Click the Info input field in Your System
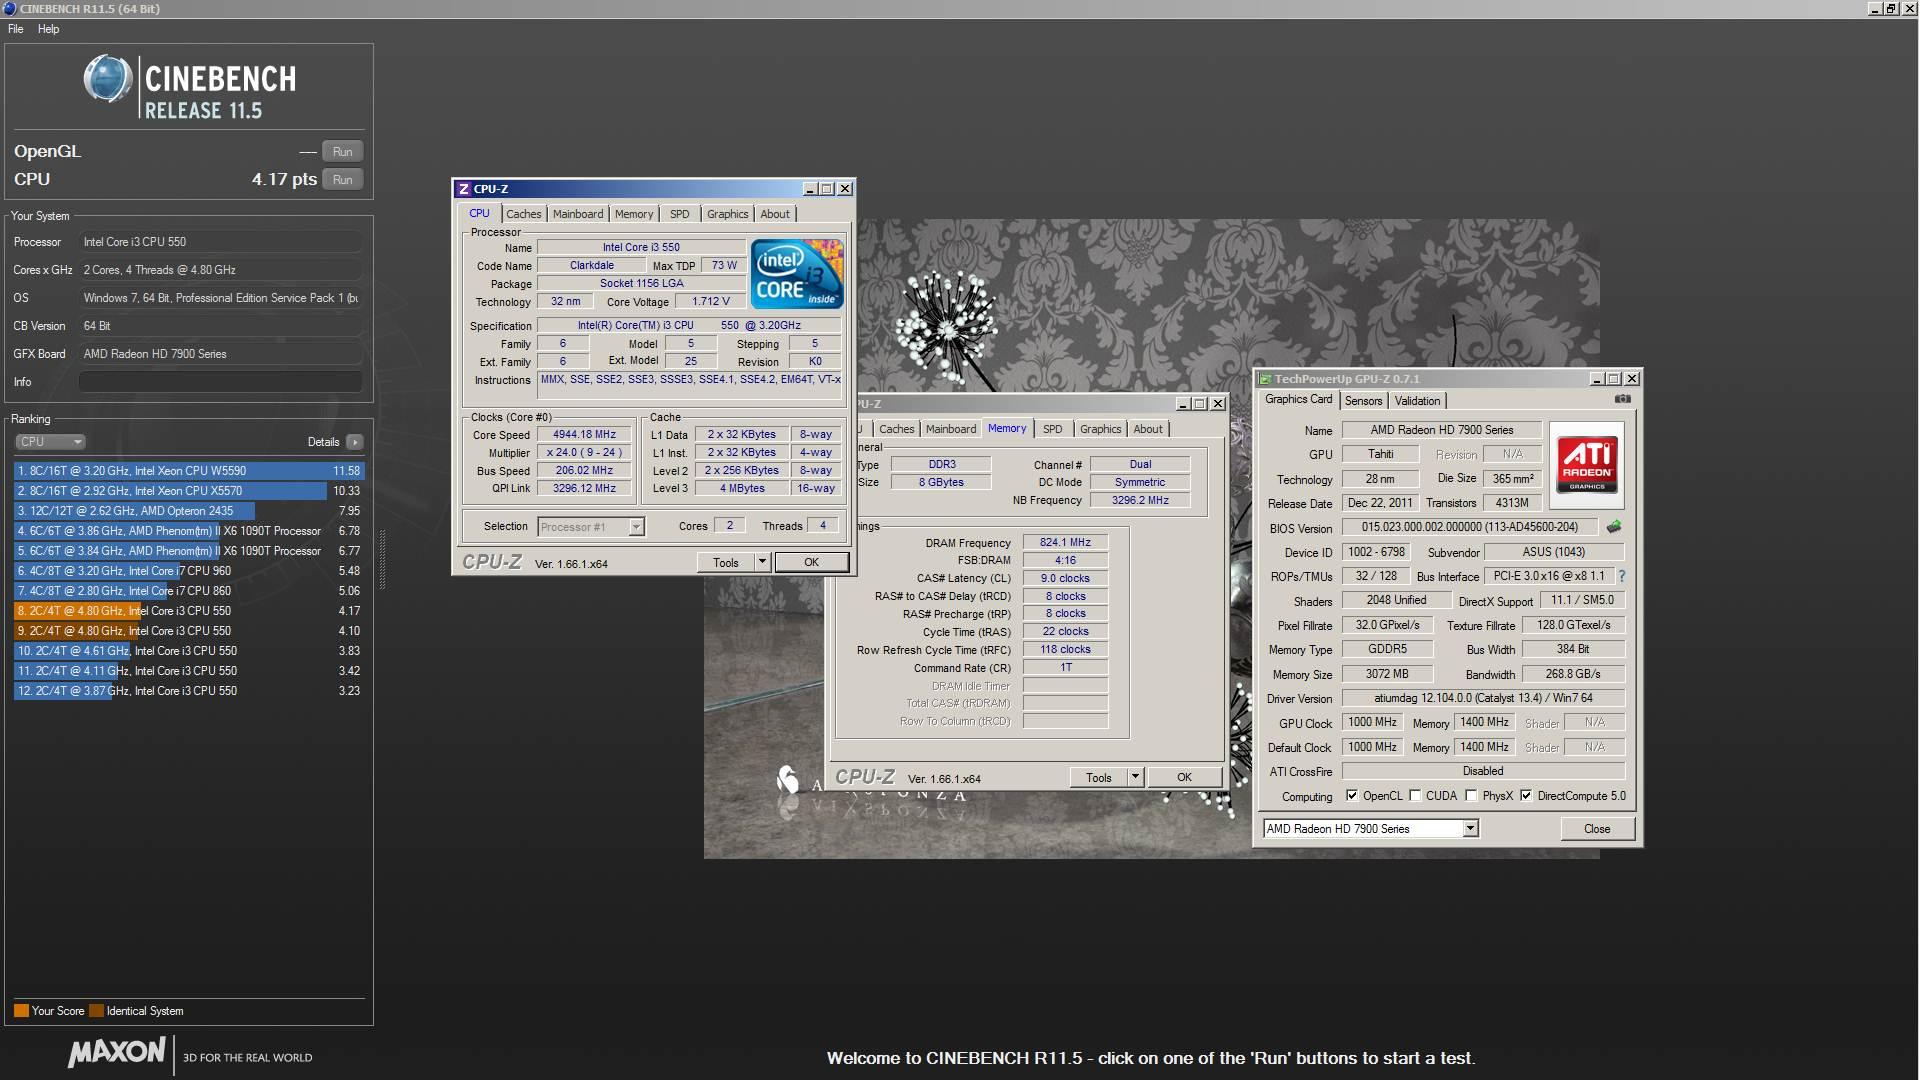1920x1080 pixels. [220, 382]
